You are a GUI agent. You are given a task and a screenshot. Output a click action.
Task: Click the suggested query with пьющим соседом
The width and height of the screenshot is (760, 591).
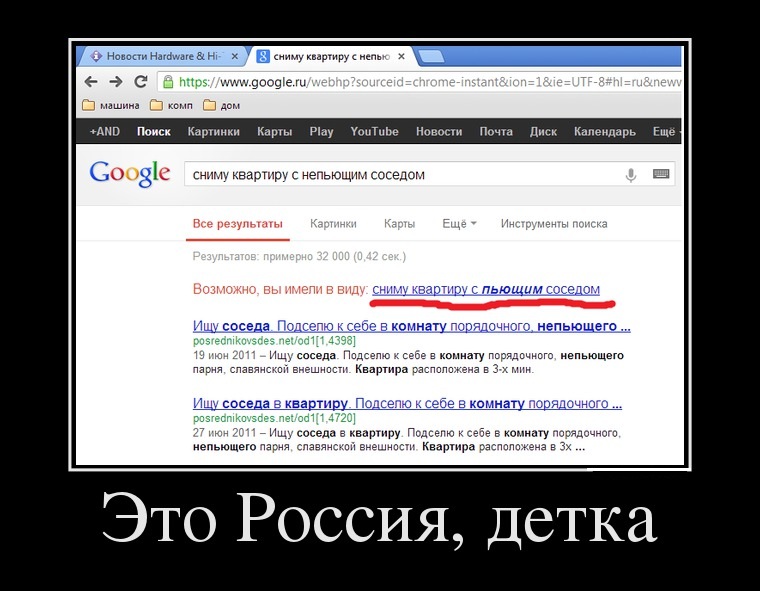point(486,289)
